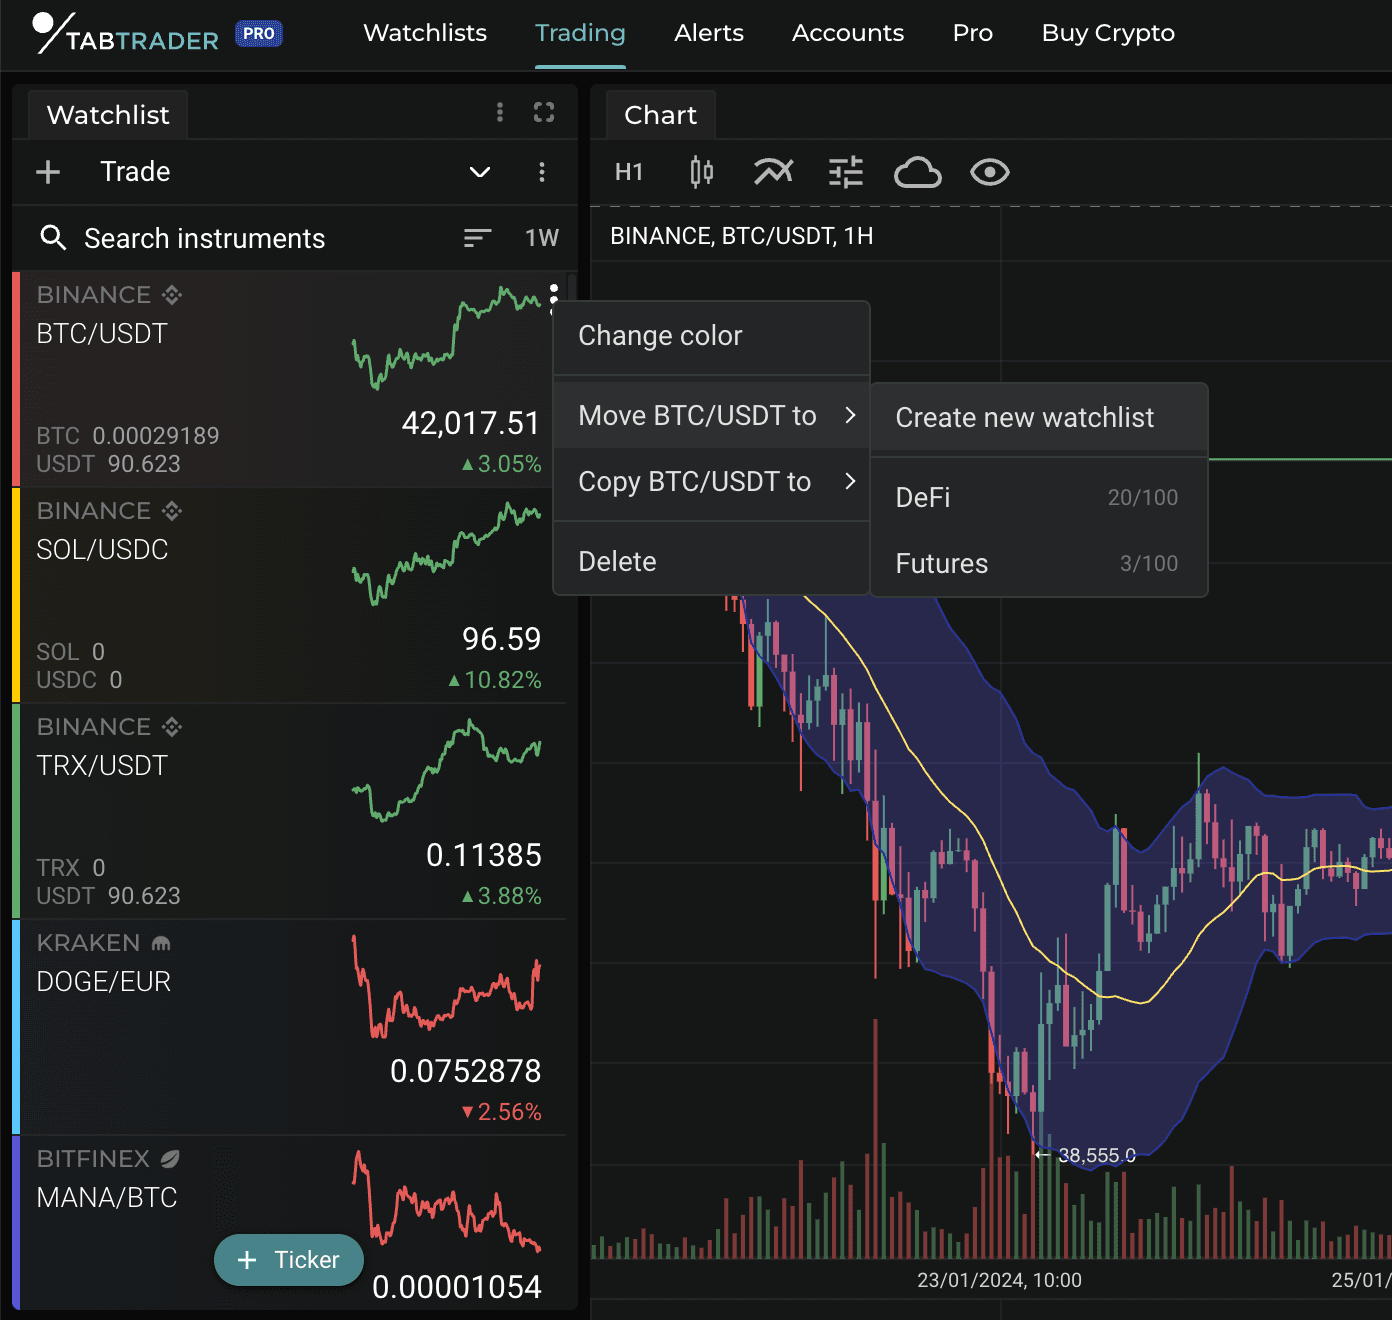Select the MANA/BTC instrument name

107,1197
